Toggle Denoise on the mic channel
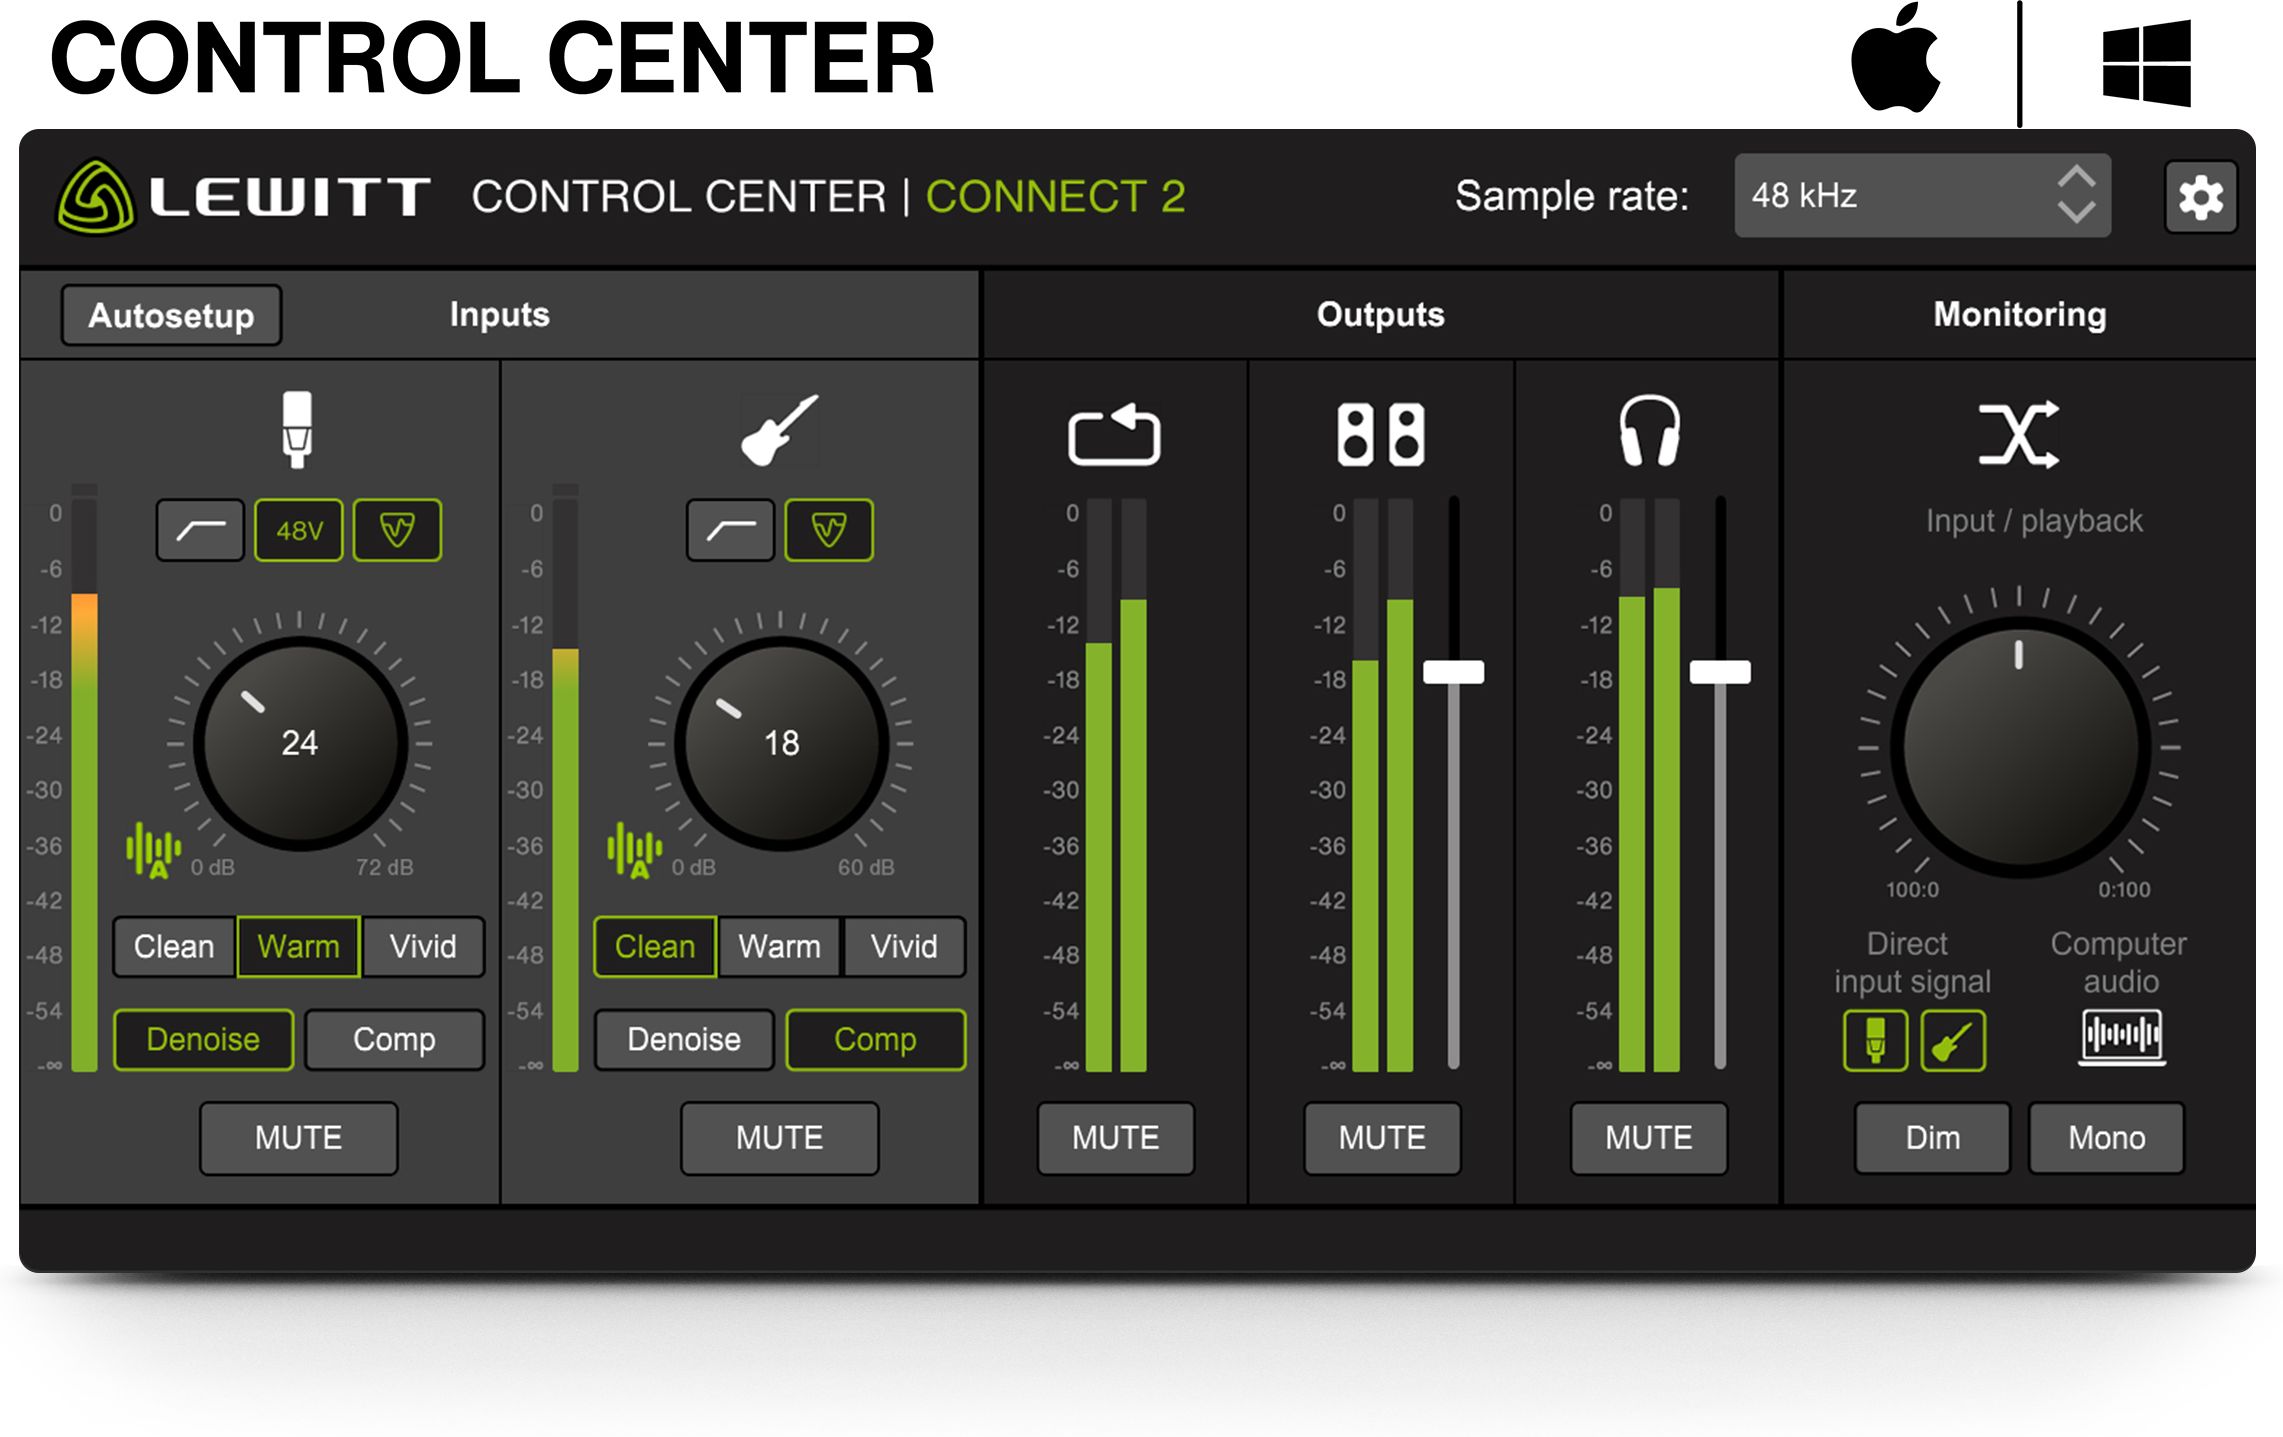2283x1437 pixels. point(203,1040)
